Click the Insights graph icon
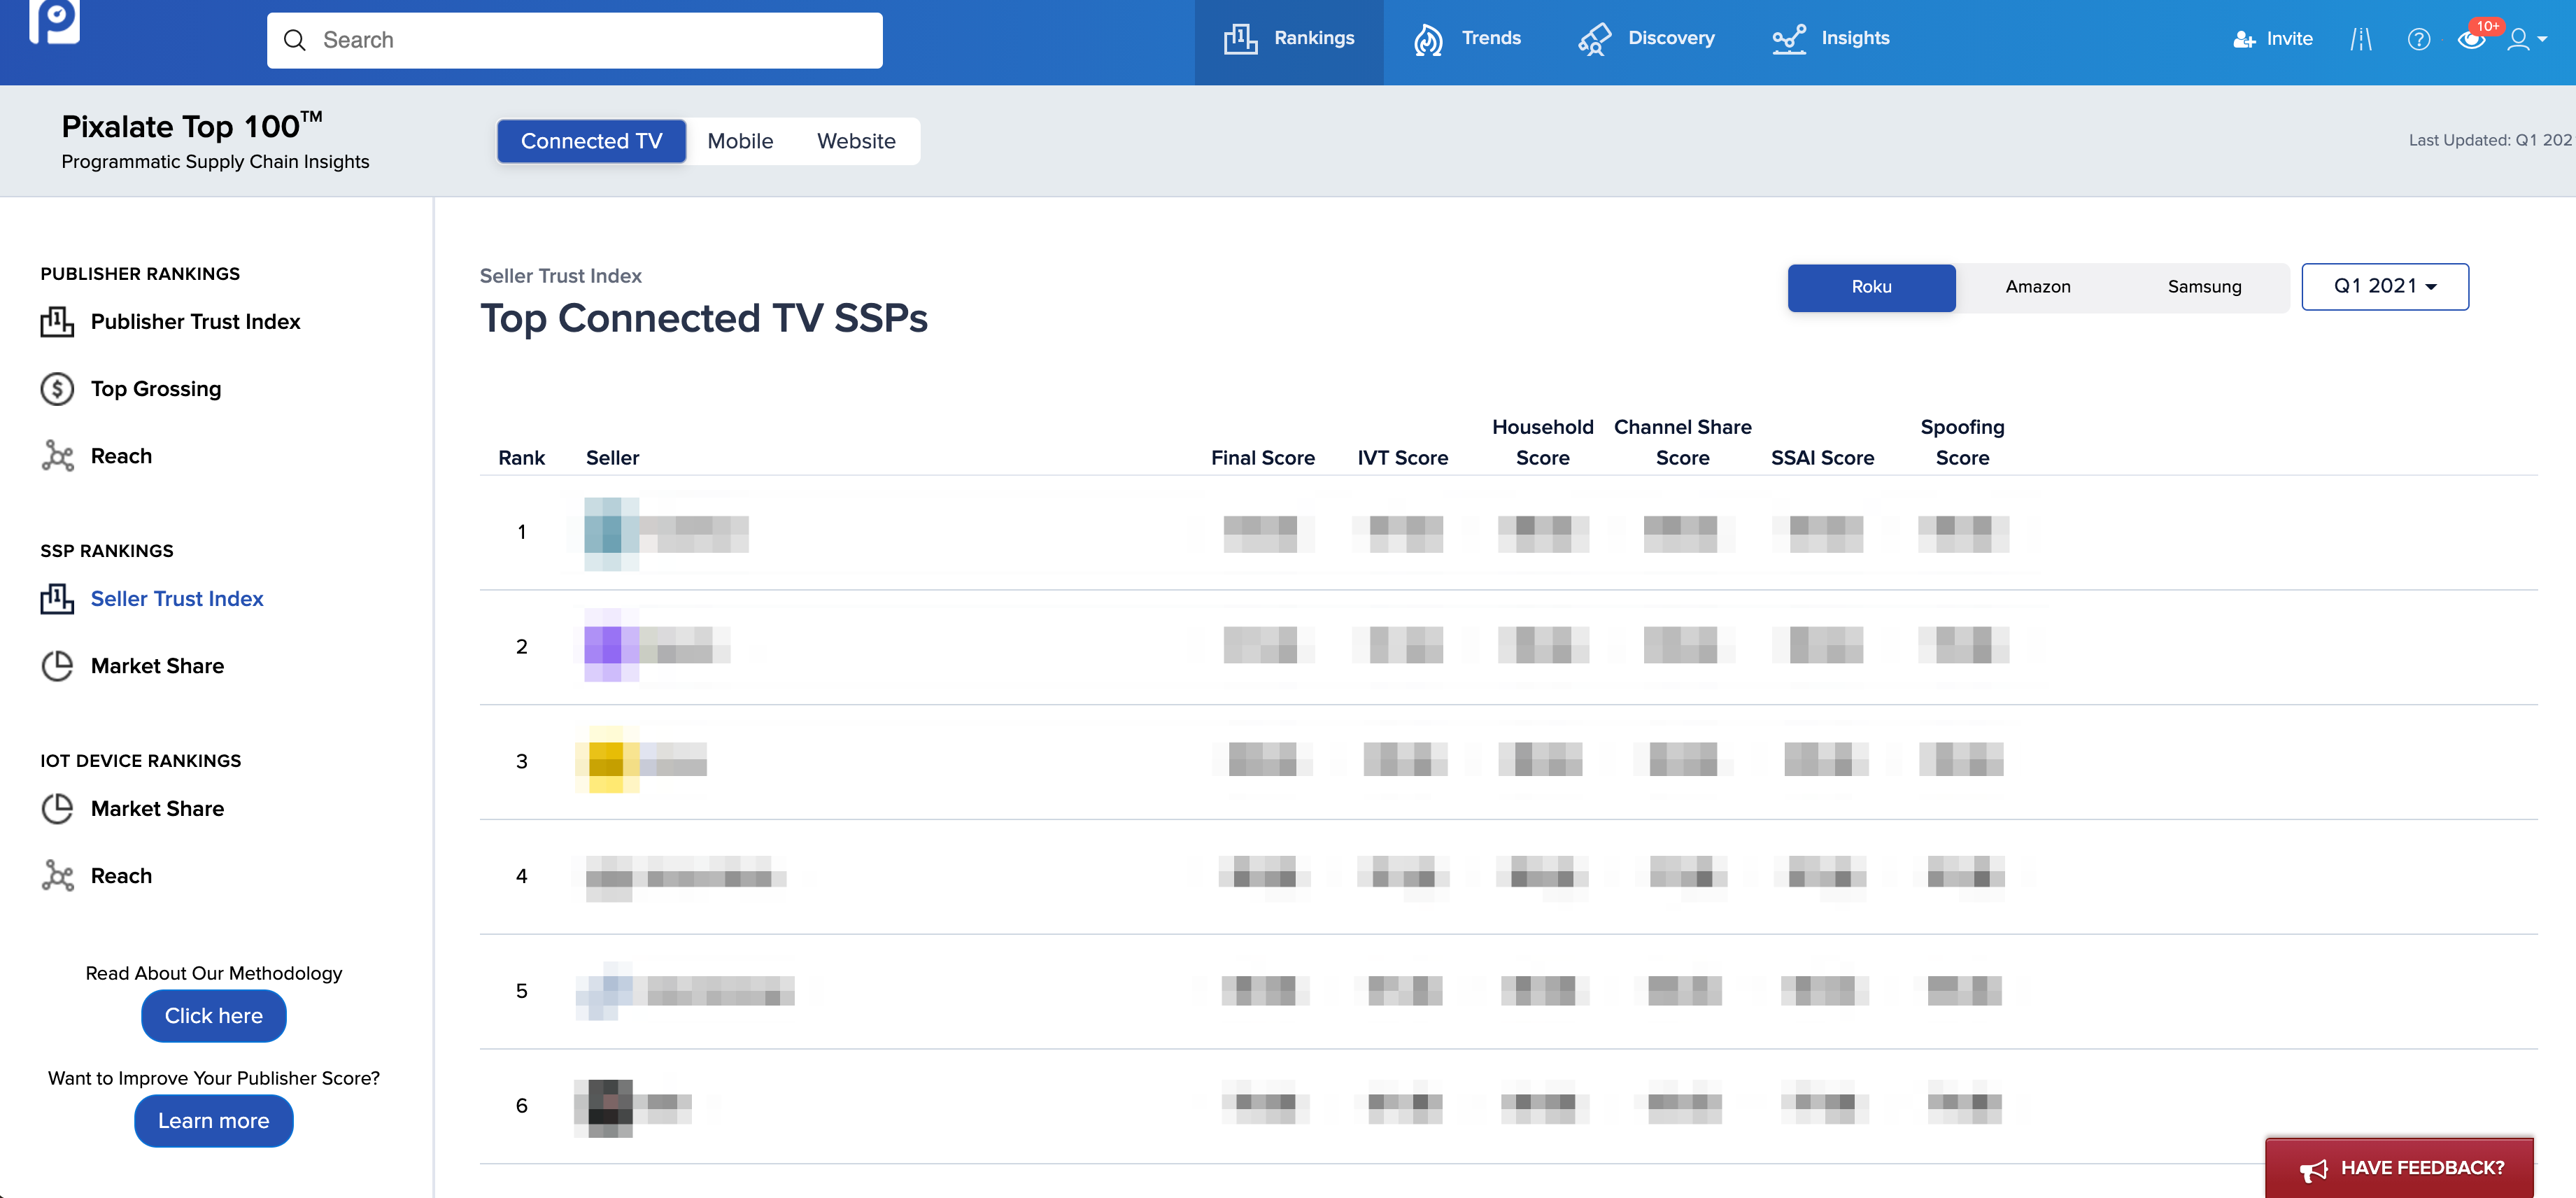Image resolution: width=2576 pixels, height=1198 pixels. [1788, 39]
